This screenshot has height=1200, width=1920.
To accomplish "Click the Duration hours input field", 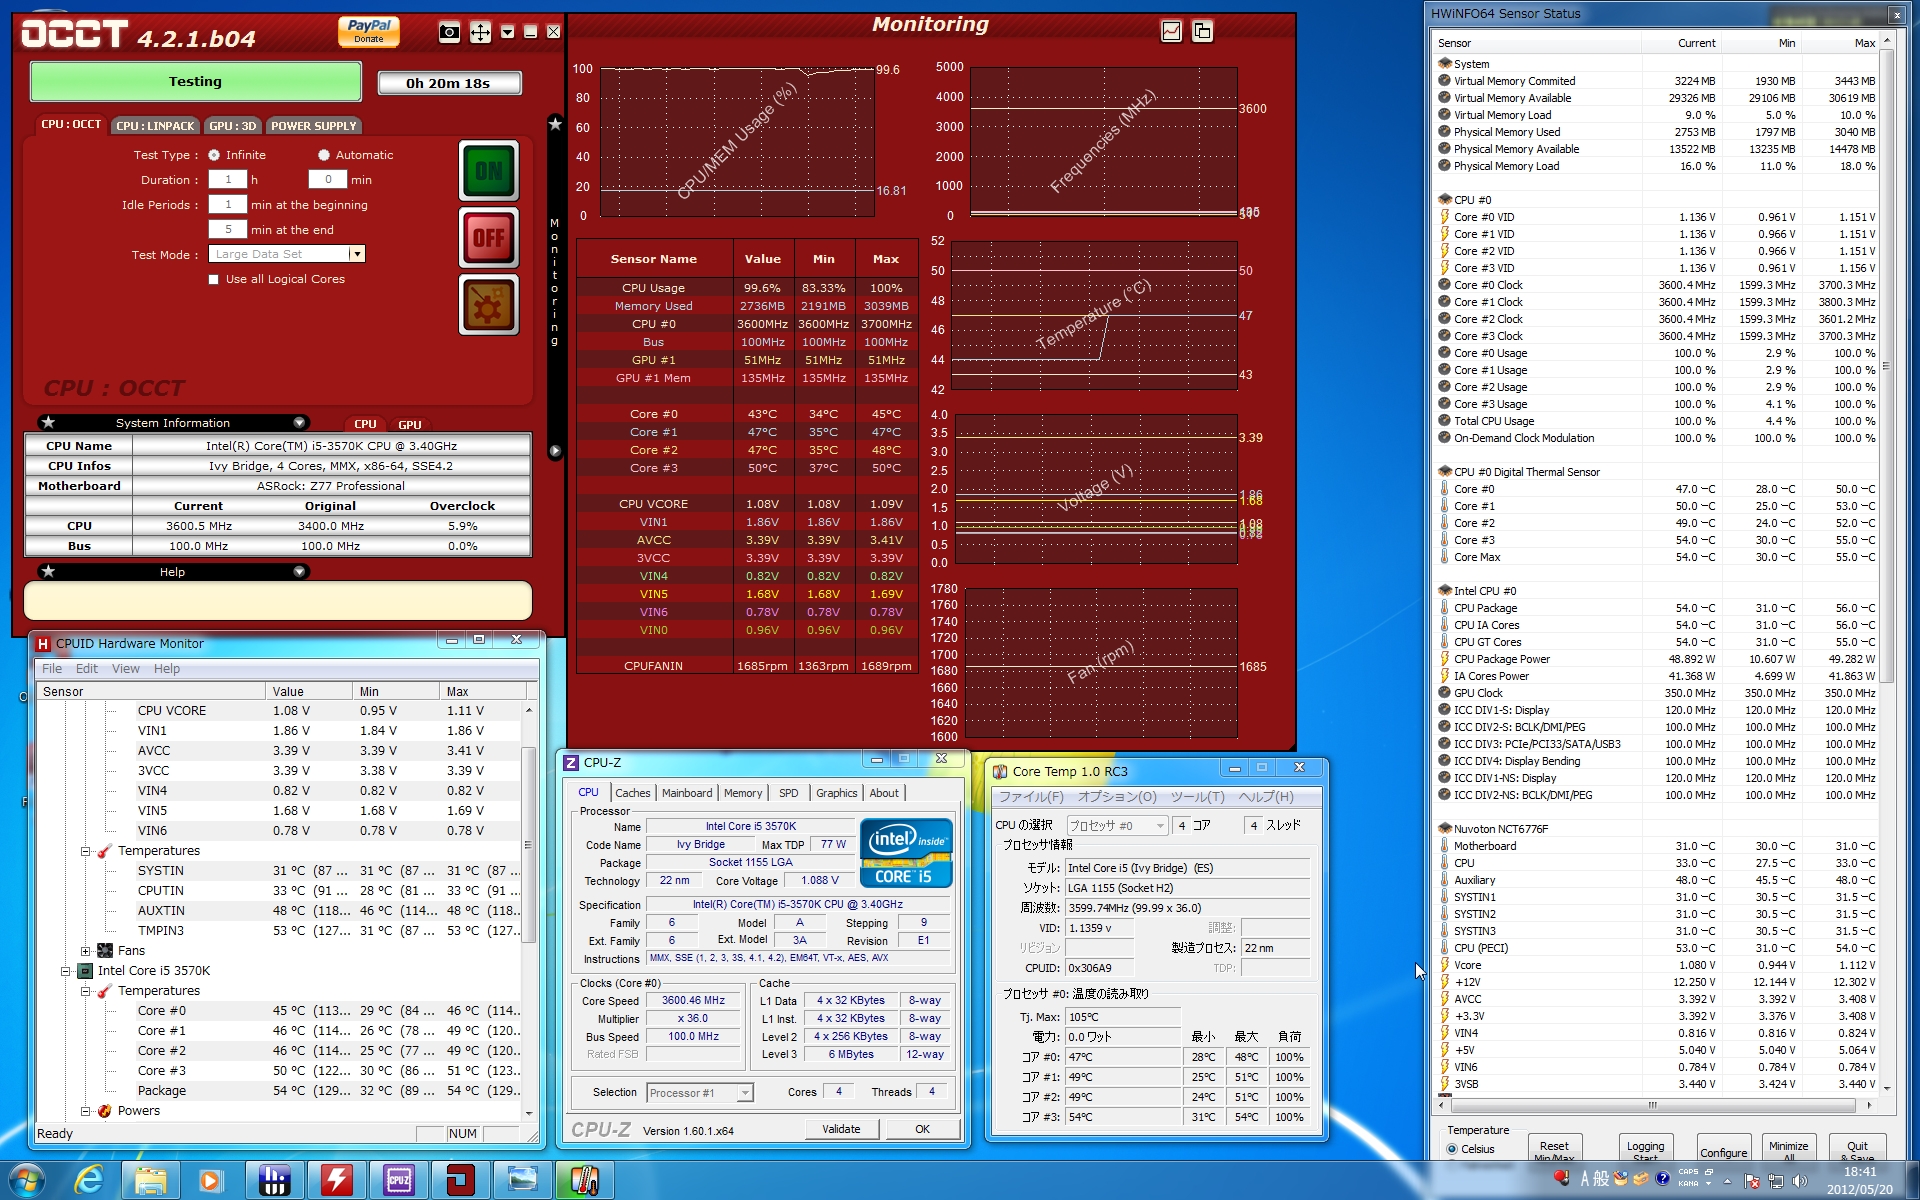I will pos(227,180).
